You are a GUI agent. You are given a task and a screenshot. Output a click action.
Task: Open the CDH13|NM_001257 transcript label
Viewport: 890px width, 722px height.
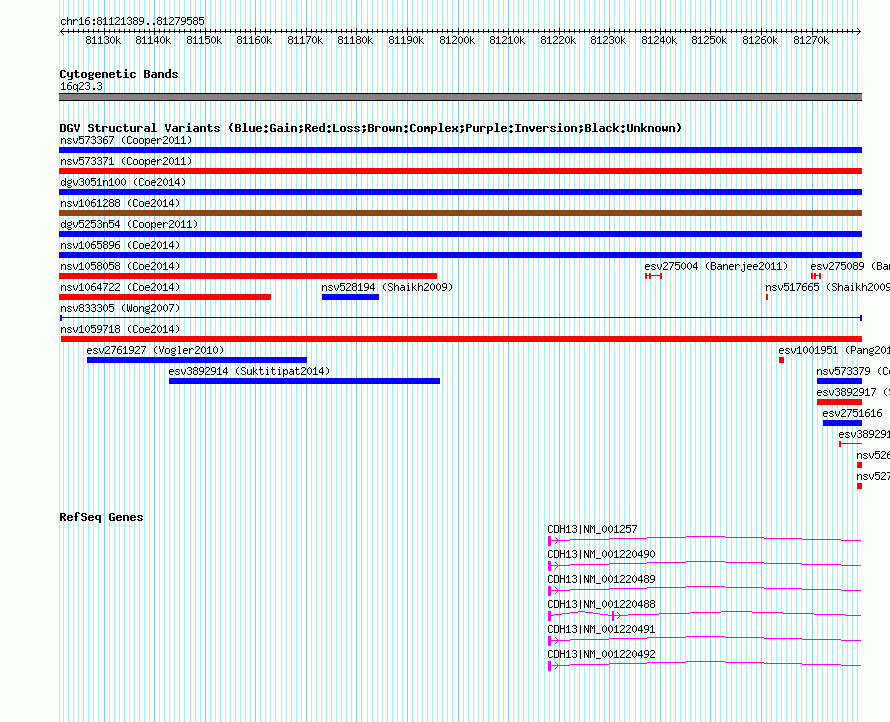pos(592,529)
